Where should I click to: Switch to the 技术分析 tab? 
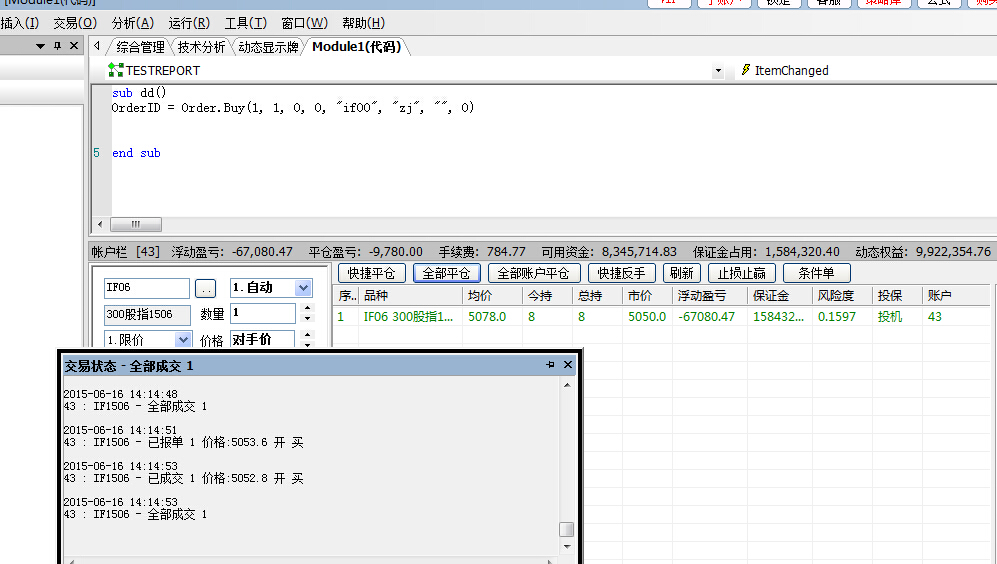pos(201,46)
